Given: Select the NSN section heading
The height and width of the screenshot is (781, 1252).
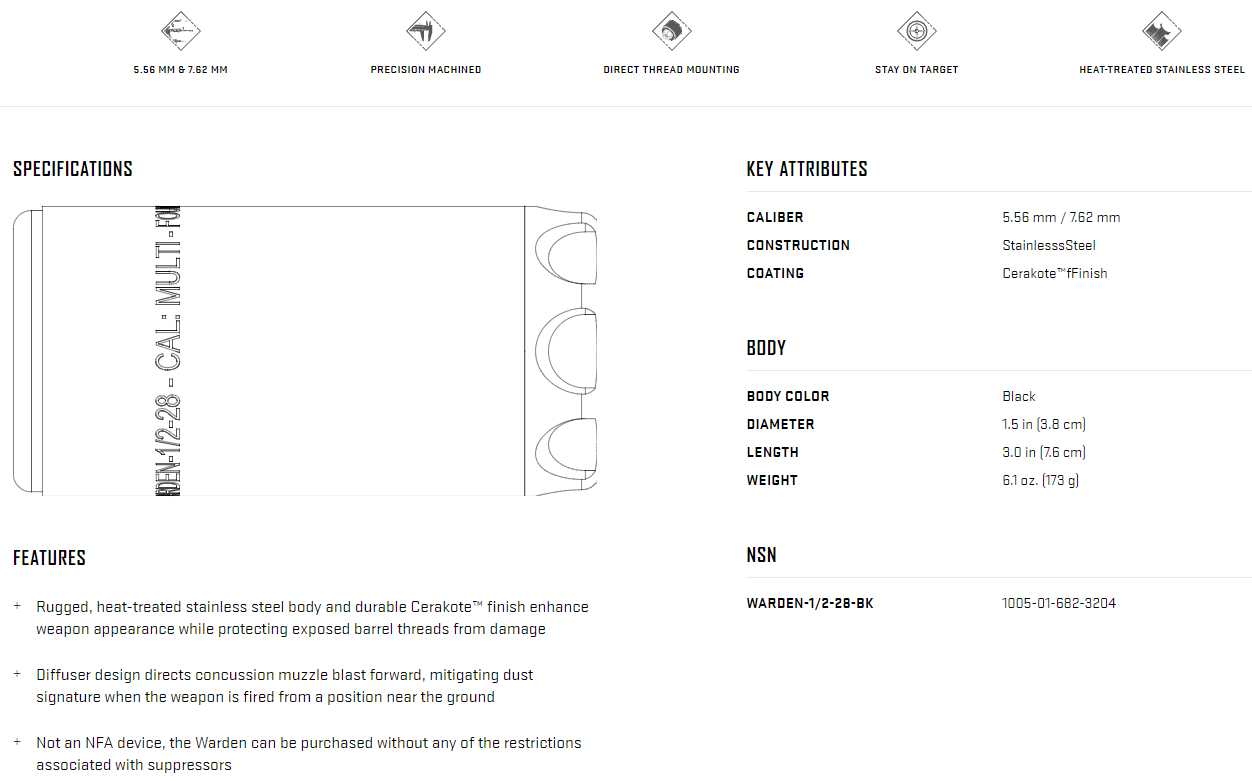Looking at the screenshot, I should pyautogui.click(x=762, y=555).
